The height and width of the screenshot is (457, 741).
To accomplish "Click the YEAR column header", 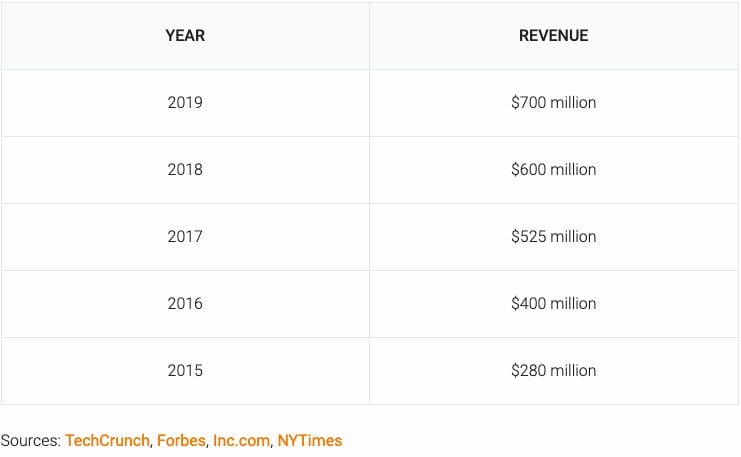I will [x=185, y=35].
